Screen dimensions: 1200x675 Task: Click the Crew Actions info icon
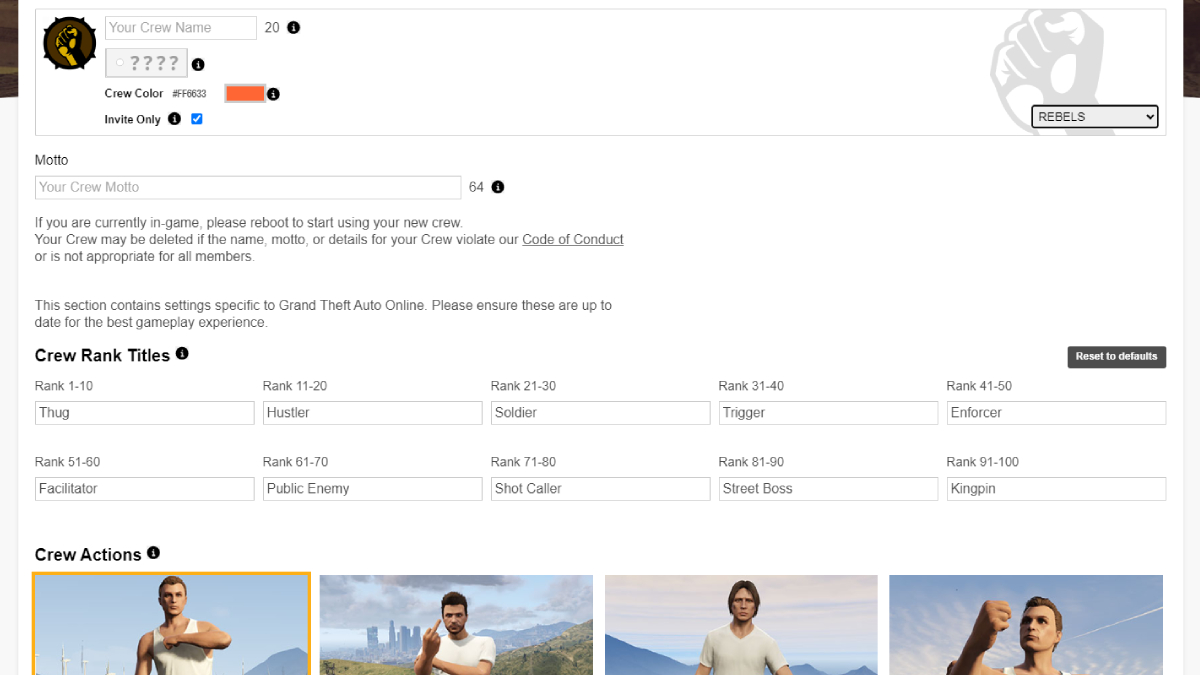tap(153, 553)
